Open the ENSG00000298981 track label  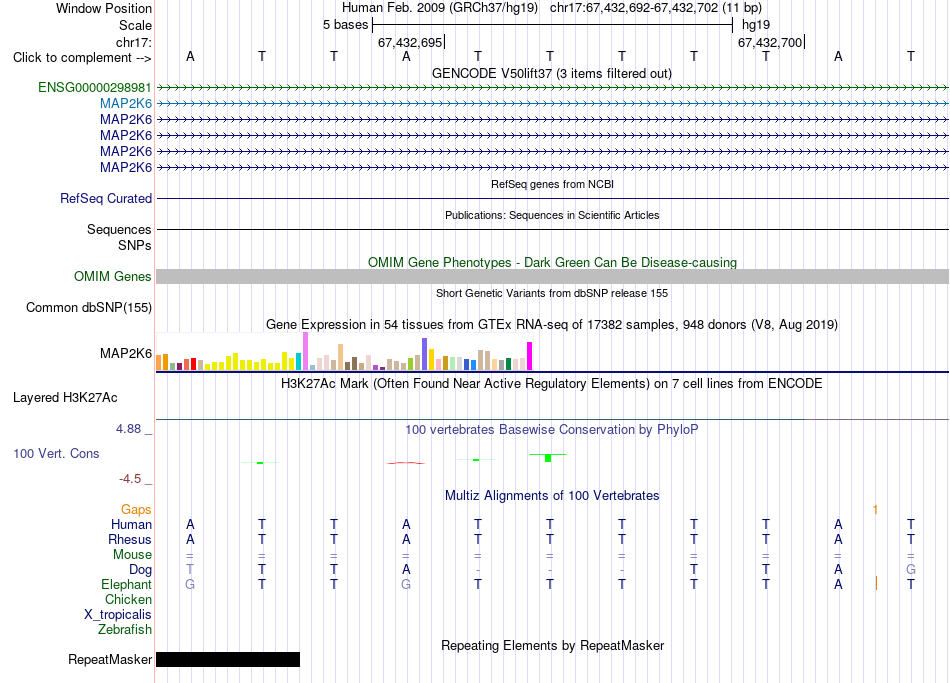[95, 87]
